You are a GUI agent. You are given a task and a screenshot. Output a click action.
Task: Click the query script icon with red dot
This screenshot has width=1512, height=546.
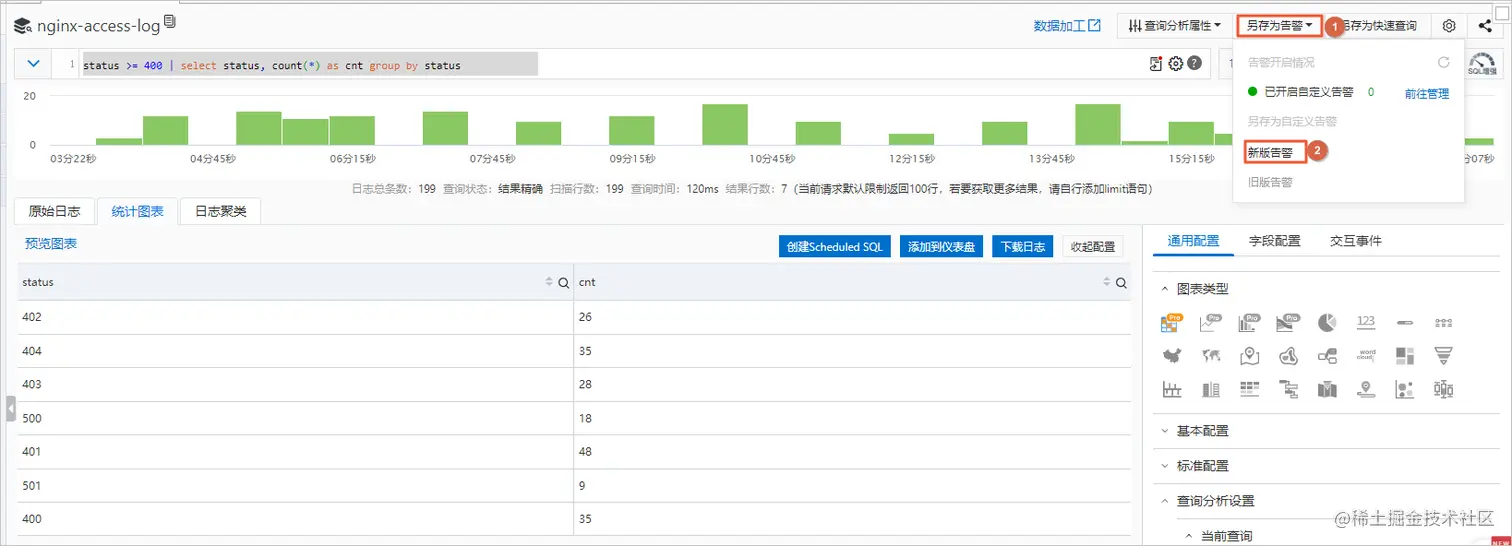pos(1157,64)
